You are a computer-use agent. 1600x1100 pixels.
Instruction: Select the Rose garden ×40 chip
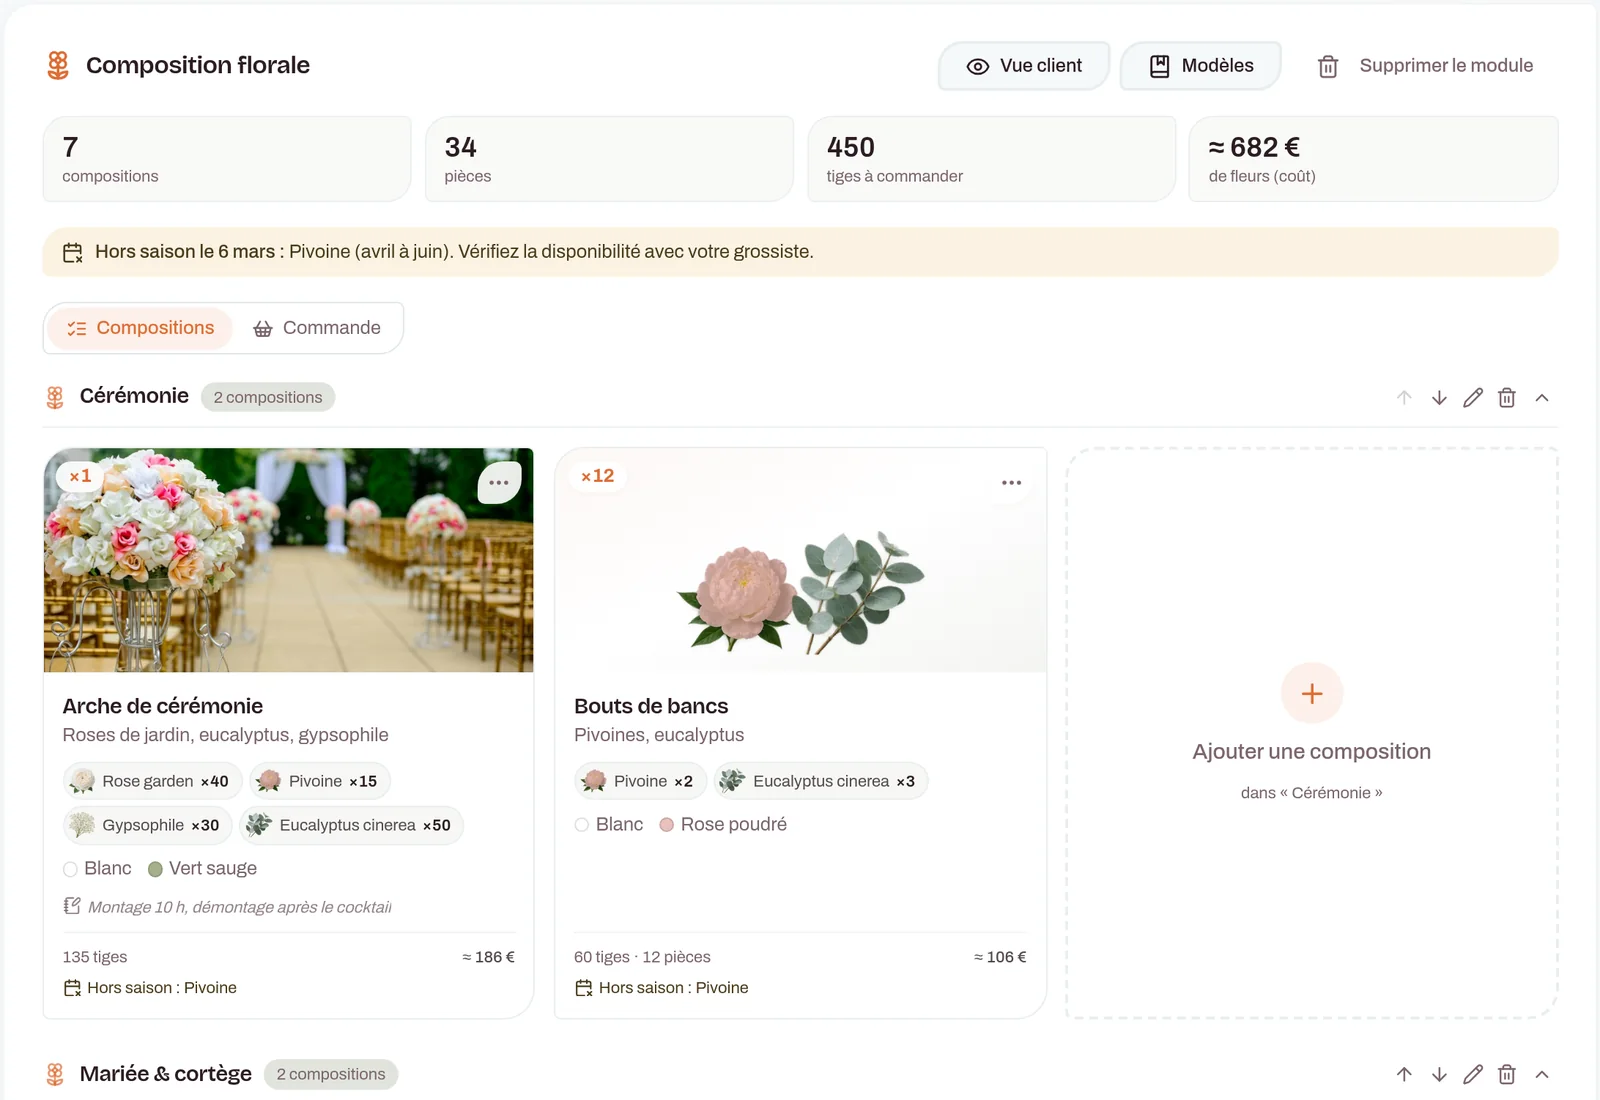tap(153, 781)
